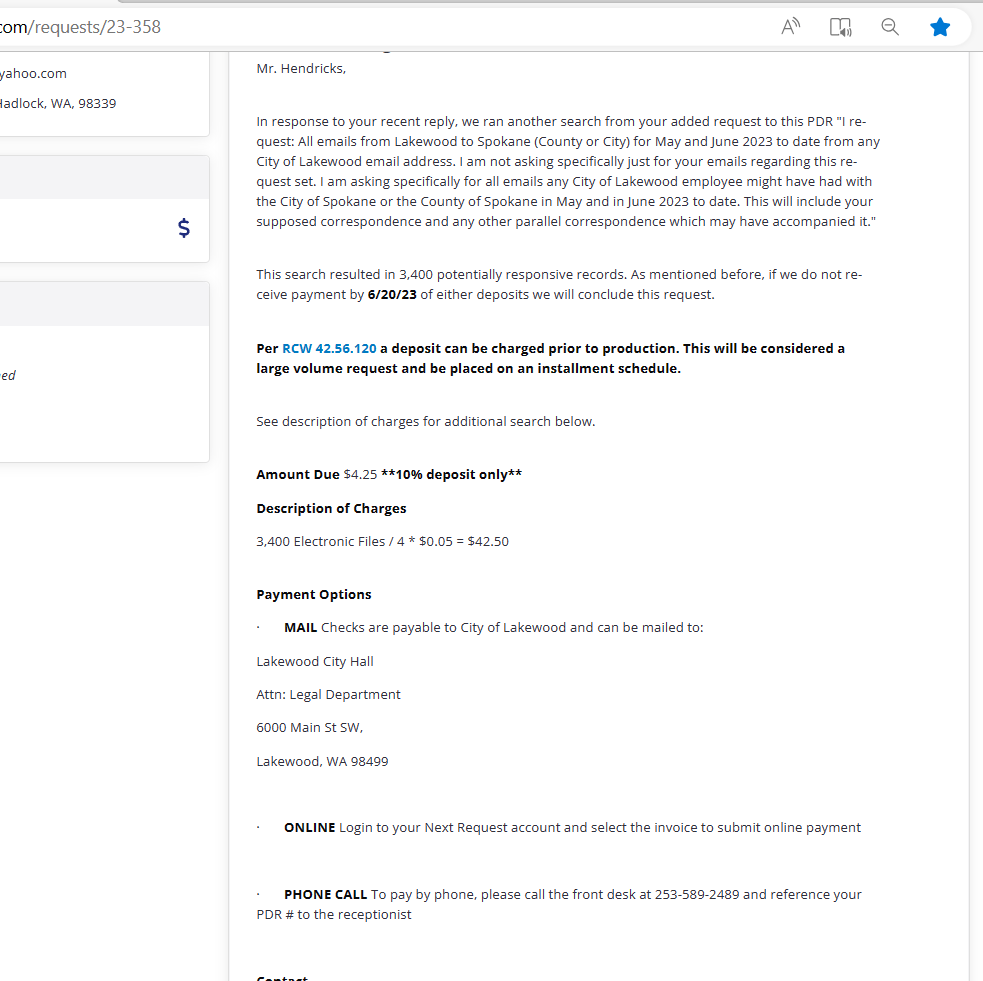The width and height of the screenshot is (983, 981).
Task: Click the Hadlock, WA, 98339 address line
Action: click(58, 103)
